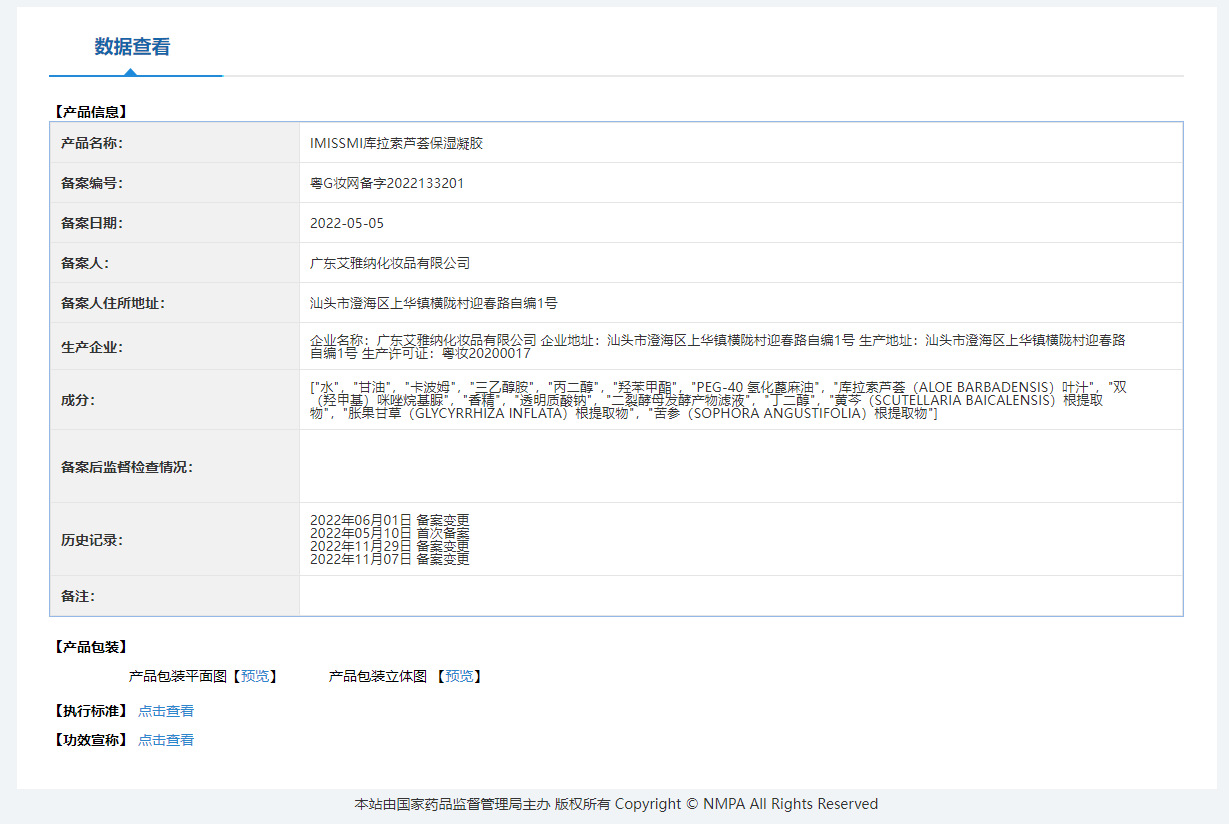Click the 生产企业 label cell
This screenshot has width=1229, height=824.
point(175,347)
